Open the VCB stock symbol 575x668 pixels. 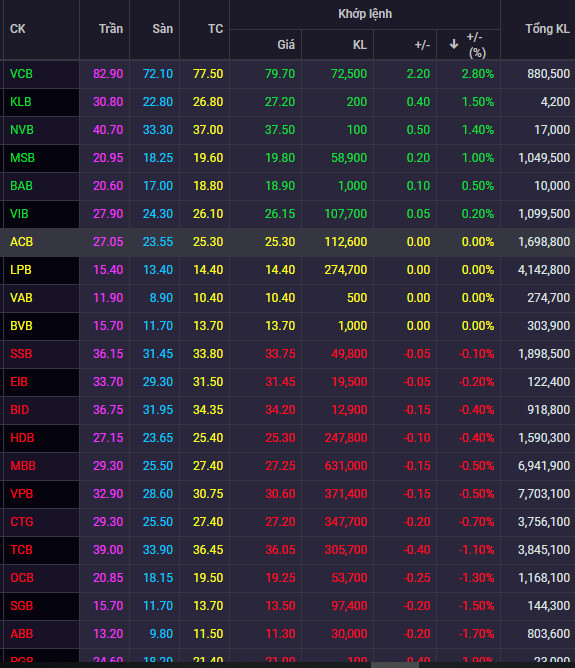[21, 74]
